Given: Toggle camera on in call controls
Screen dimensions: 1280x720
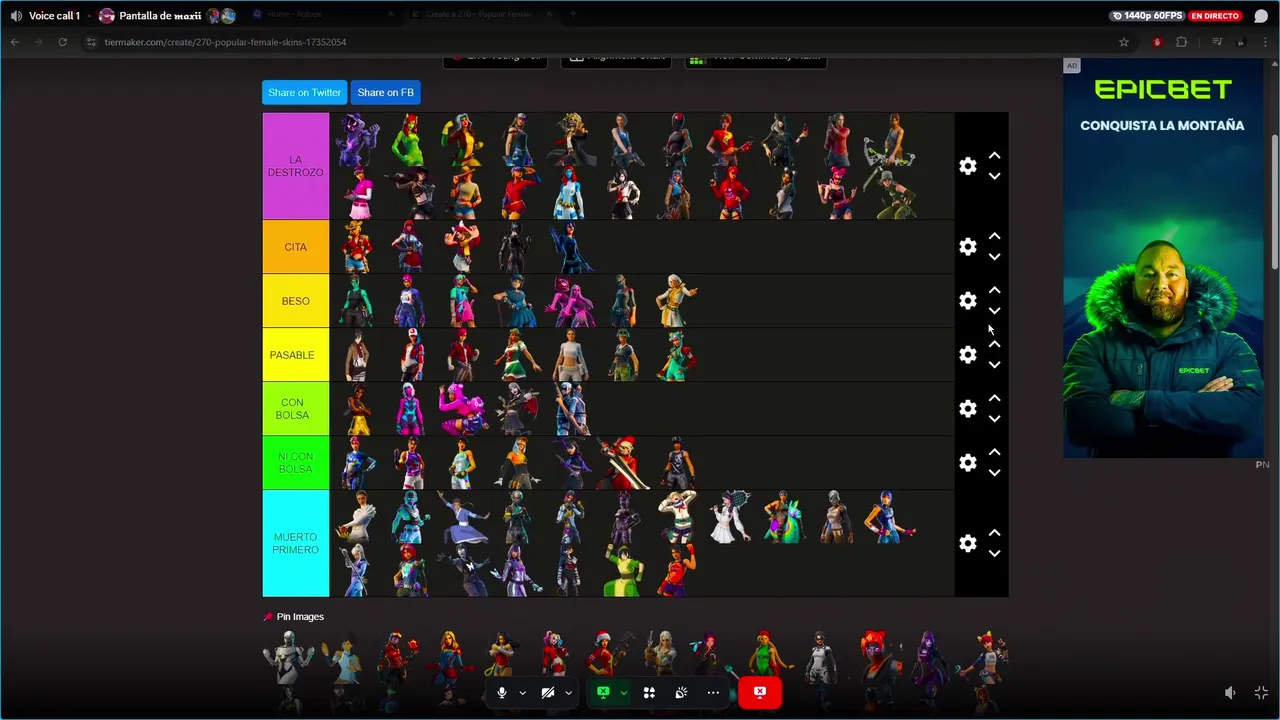Looking at the screenshot, I should 548,692.
